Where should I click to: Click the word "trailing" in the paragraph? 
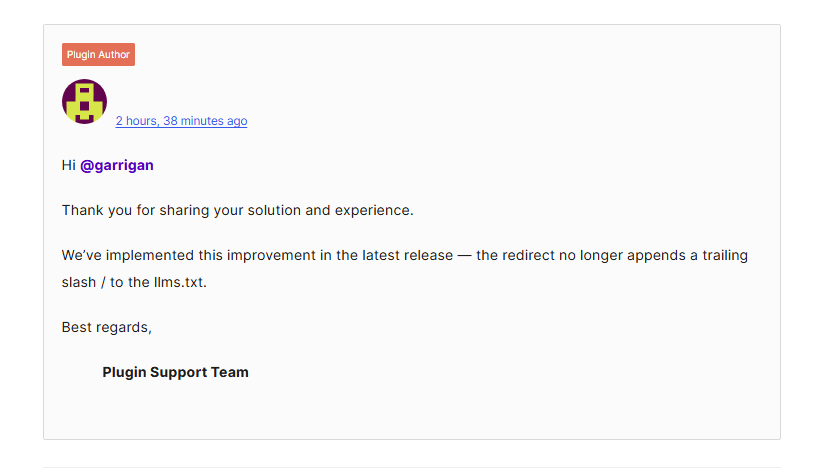tap(721, 255)
